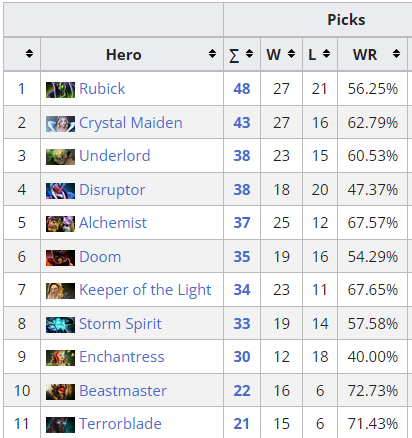Sort by total picks sigma column

pos(249,54)
